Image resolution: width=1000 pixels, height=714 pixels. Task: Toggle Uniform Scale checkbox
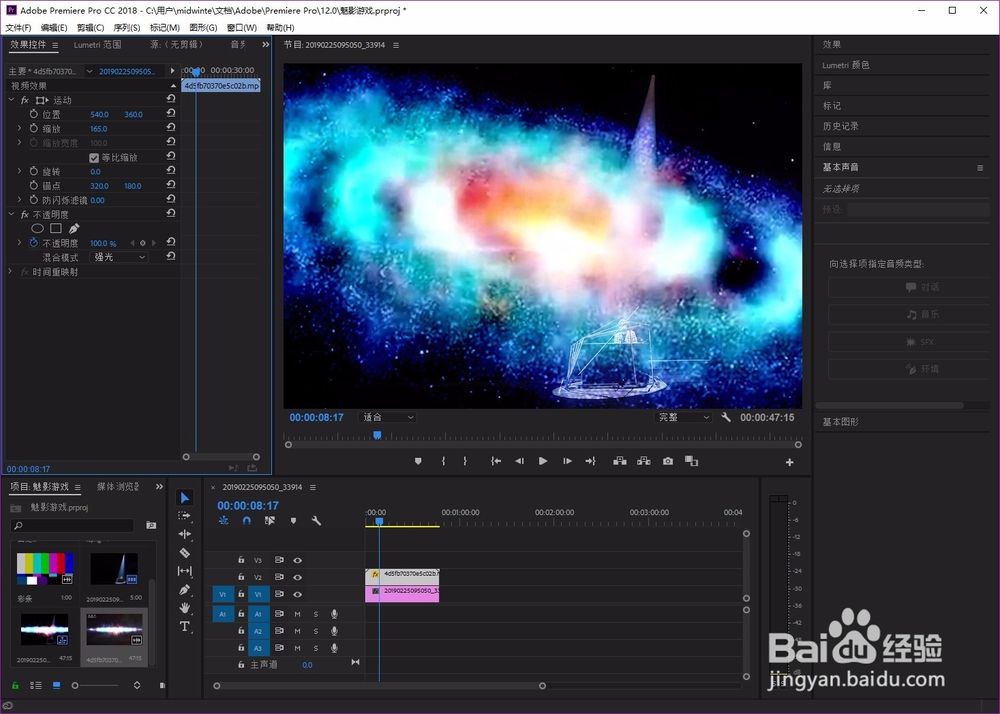pos(94,157)
